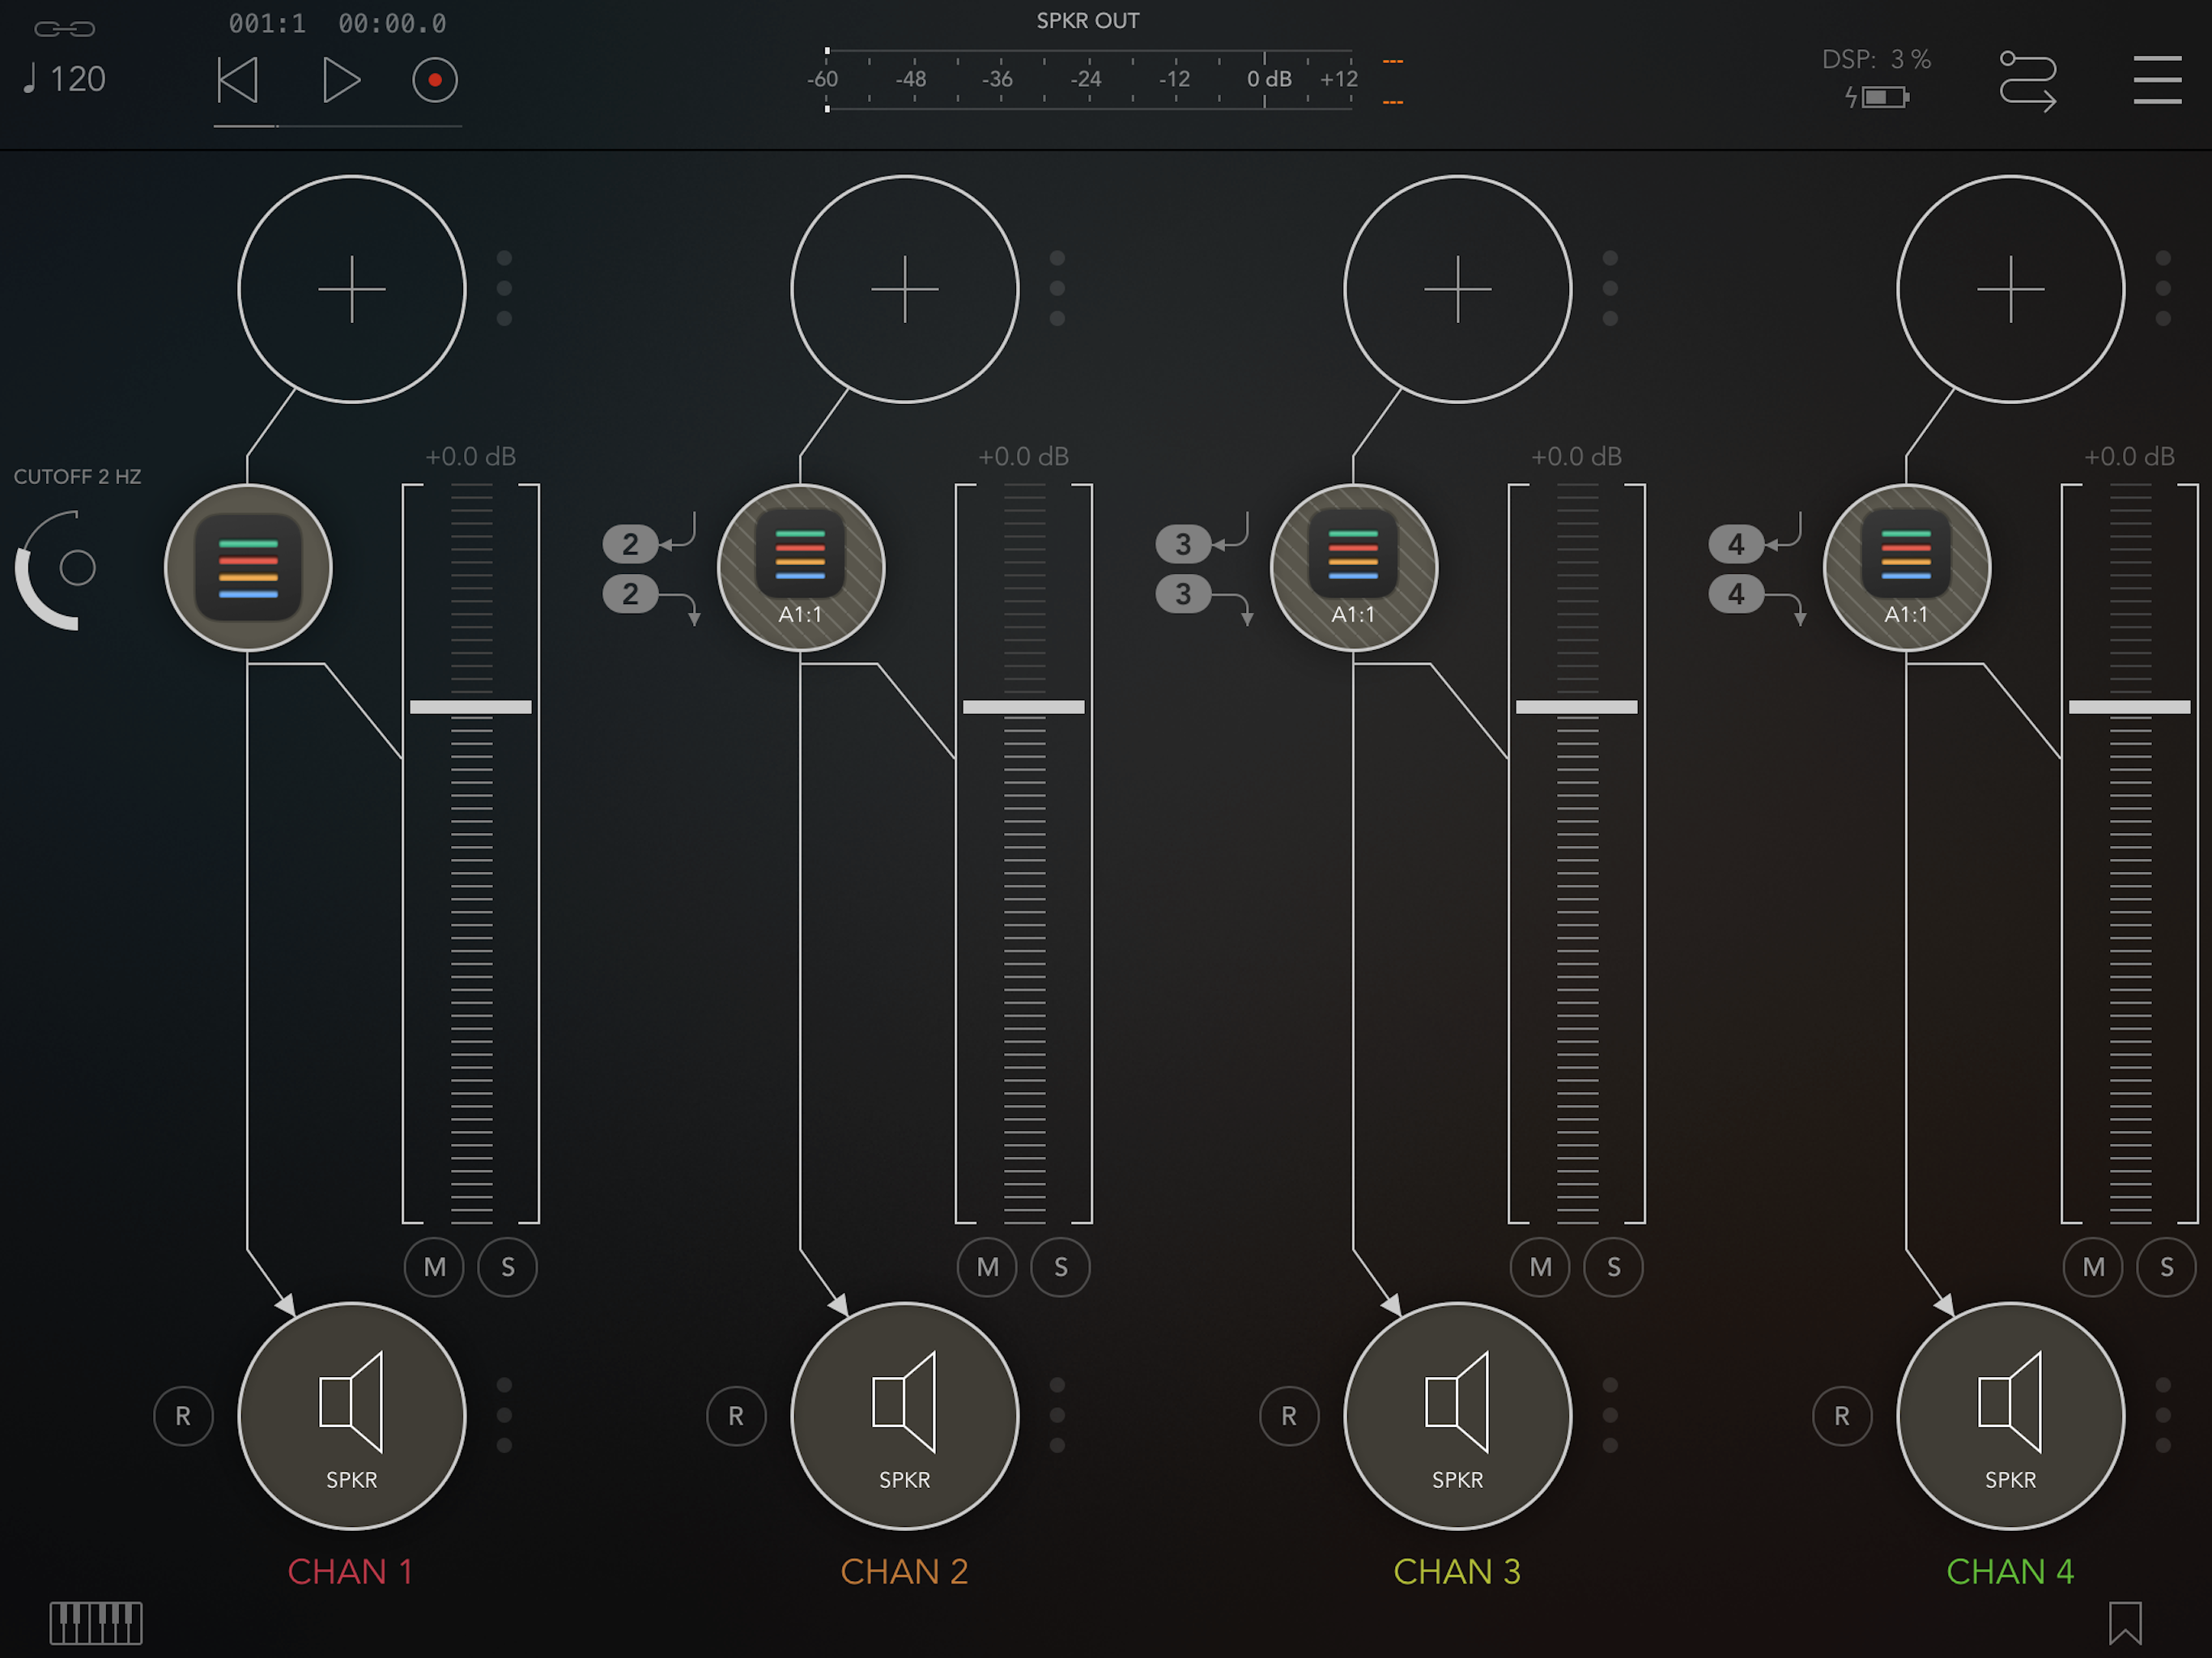Open the hamburger main menu
The height and width of the screenshot is (1658, 2212).
tap(2157, 80)
